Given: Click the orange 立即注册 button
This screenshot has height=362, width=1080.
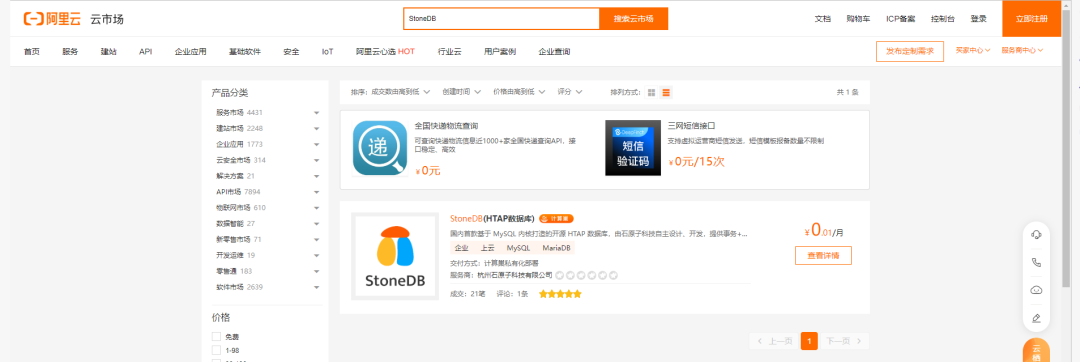Looking at the screenshot, I should coord(1031,19).
